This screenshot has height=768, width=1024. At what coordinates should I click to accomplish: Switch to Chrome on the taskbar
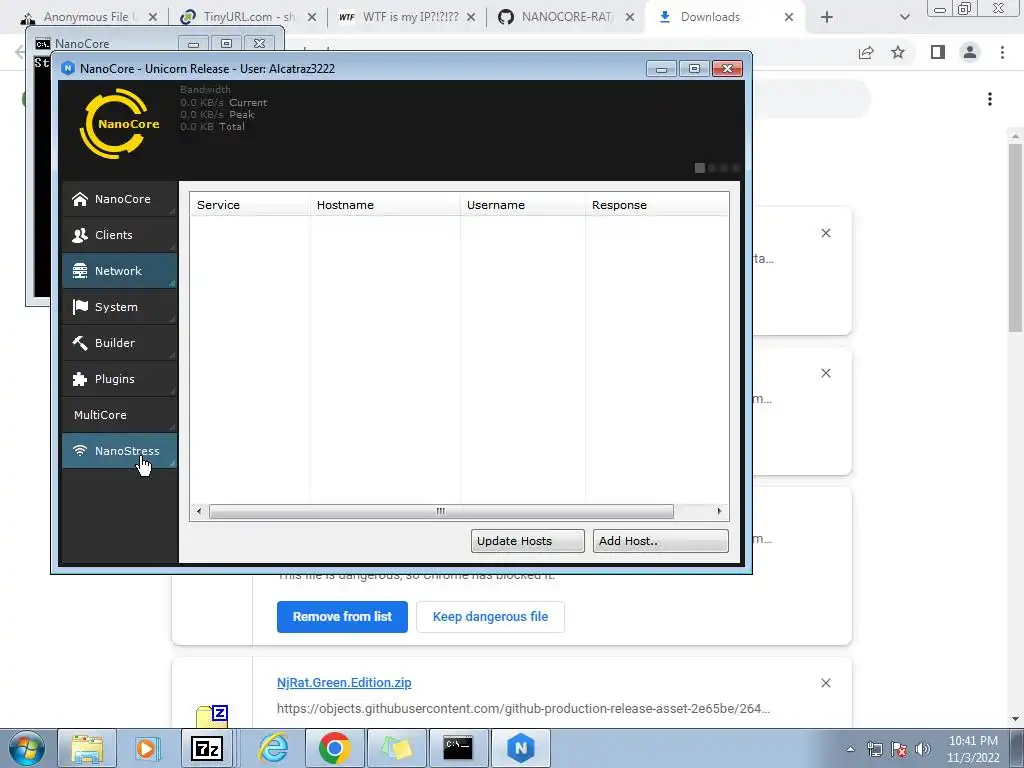[334, 748]
